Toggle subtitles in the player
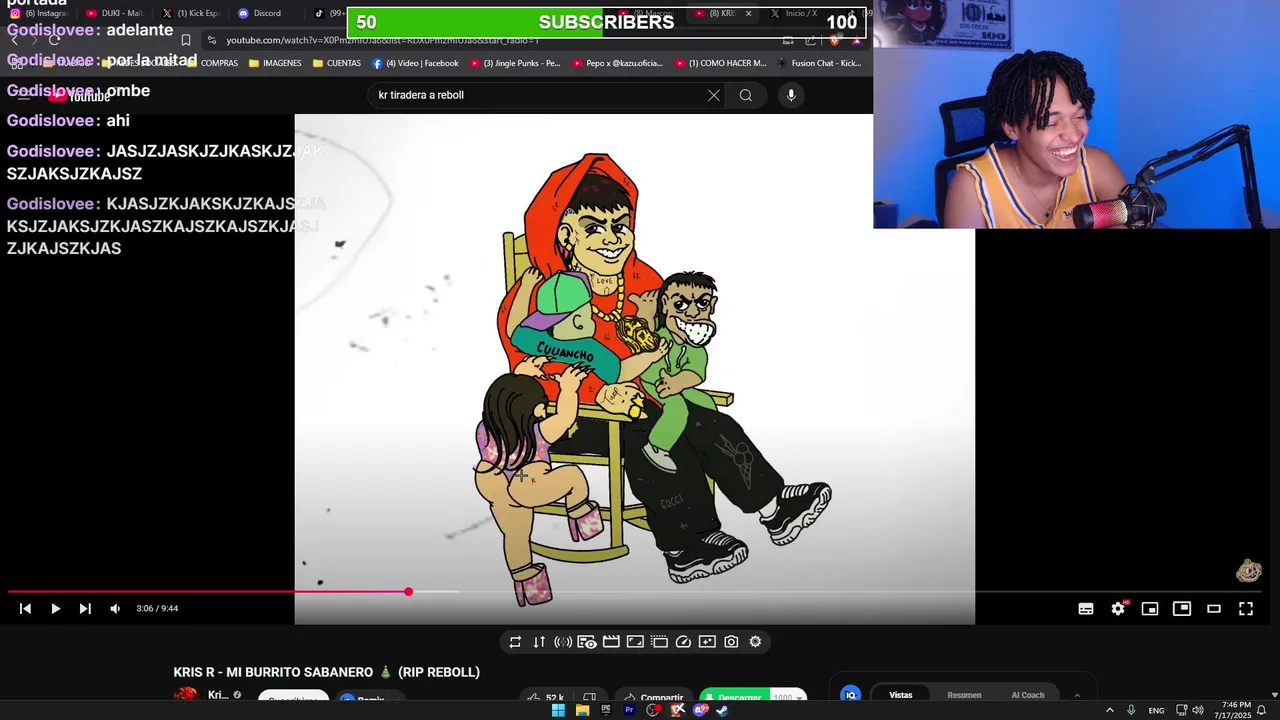Image resolution: width=1280 pixels, height=720 pixels. coord(1086,608)
